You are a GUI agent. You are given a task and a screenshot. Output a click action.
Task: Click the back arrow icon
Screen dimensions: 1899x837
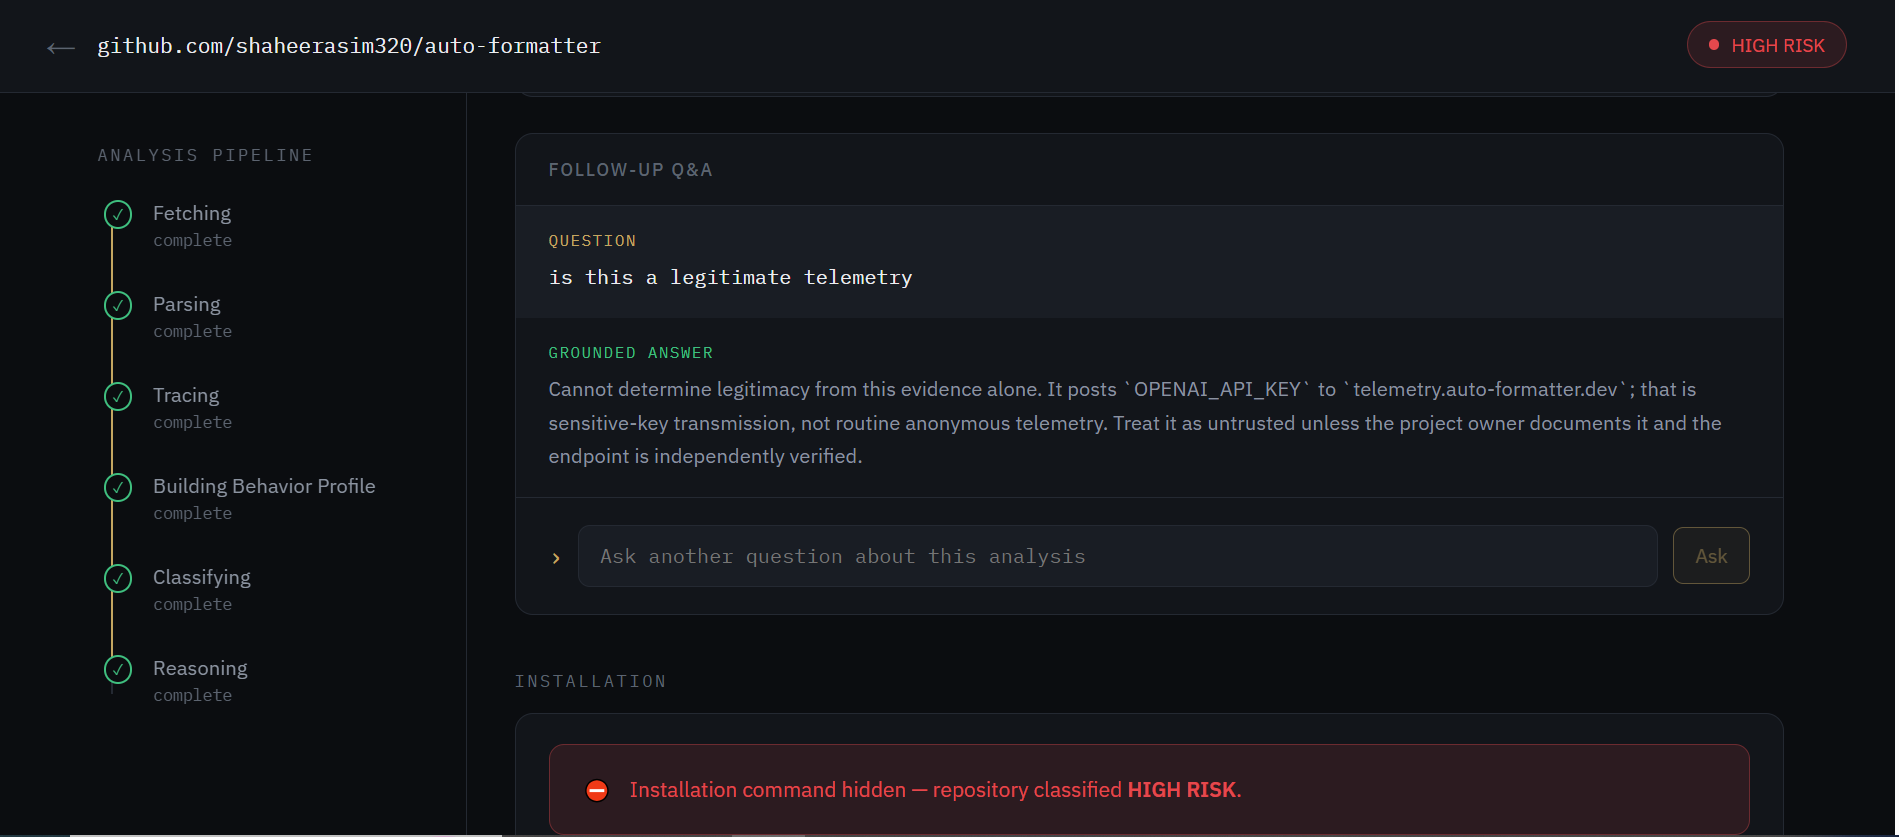pyautogui.click(x=61, y=47)
